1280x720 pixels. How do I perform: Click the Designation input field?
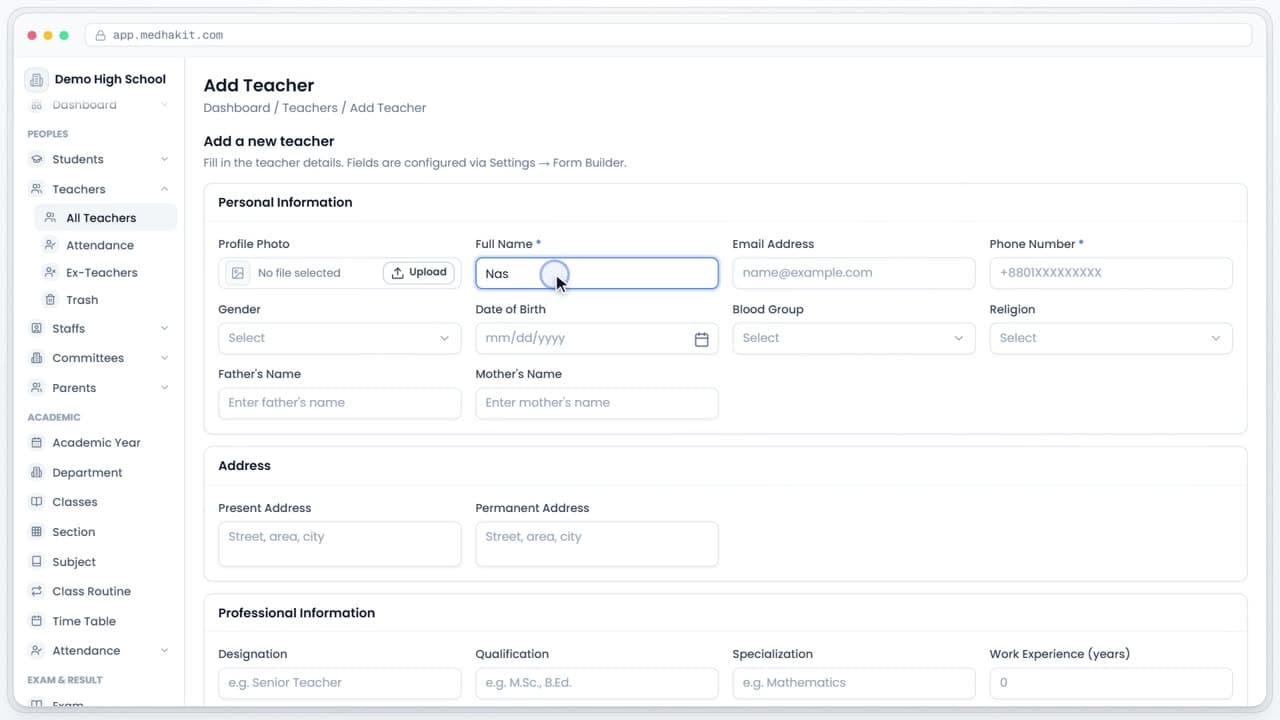coord(340,683)
